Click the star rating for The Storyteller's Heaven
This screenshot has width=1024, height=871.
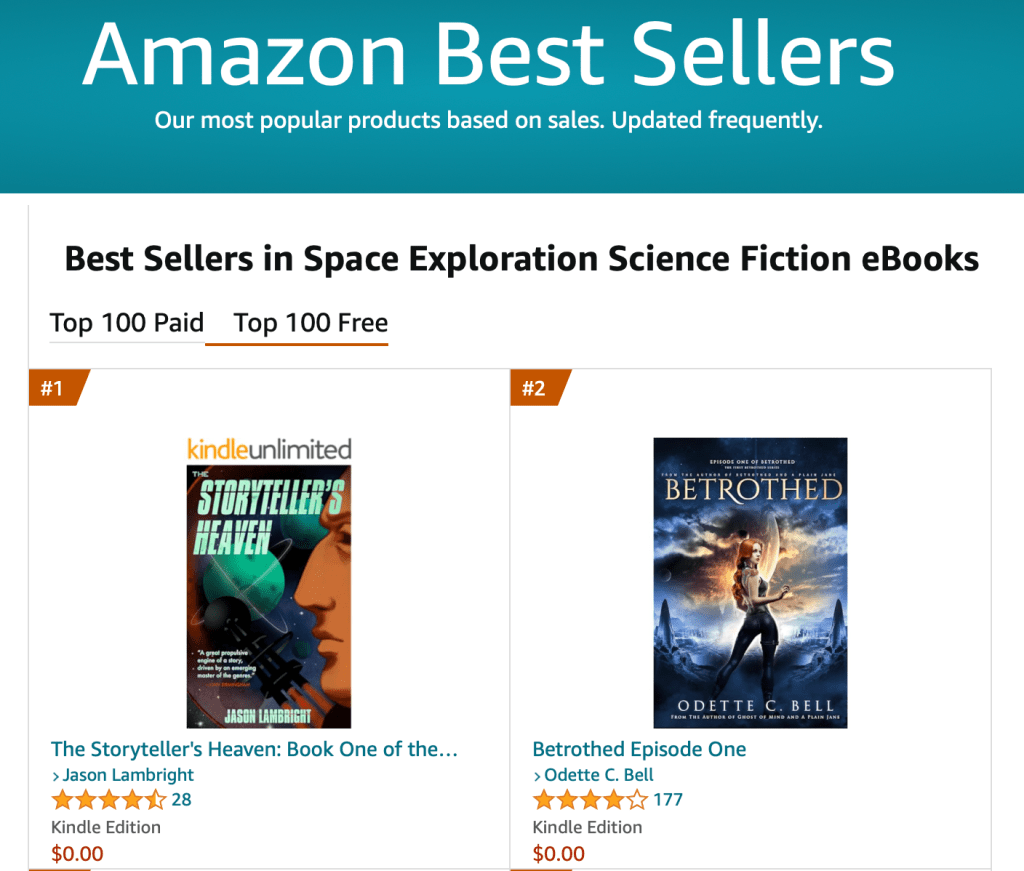pyautogui.click(x=109, y=800)
